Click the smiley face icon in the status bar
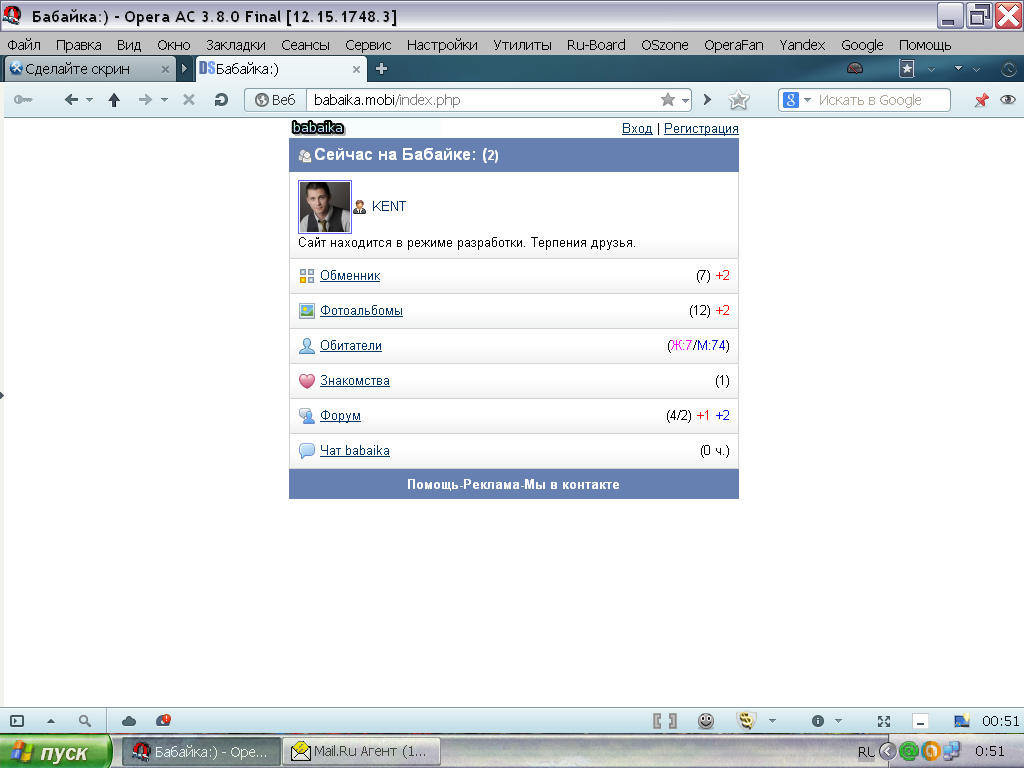This screenshot has width=1024, height=768. pos(706,721)
